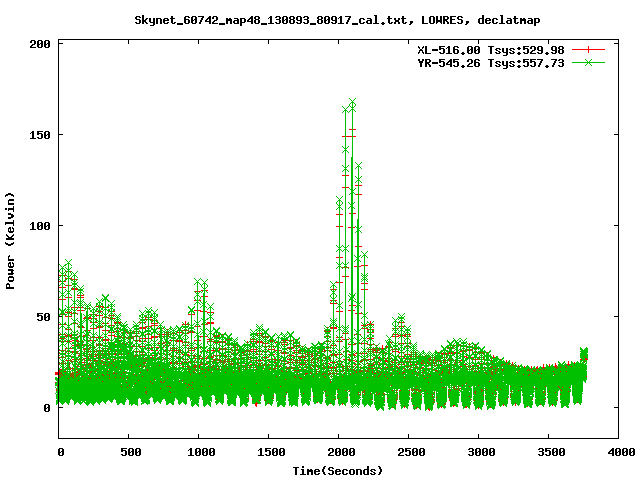Click the 500 x-axis tick label
This screenshot has width=640, height=480.
pyautogui.click(x=131, y=452)
